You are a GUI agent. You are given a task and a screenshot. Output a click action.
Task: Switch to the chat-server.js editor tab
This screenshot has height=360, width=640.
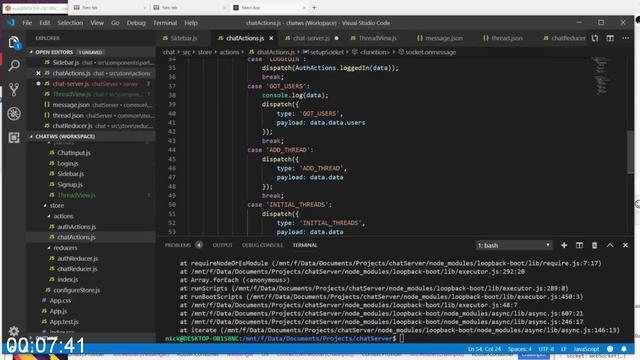pos(311,38)
